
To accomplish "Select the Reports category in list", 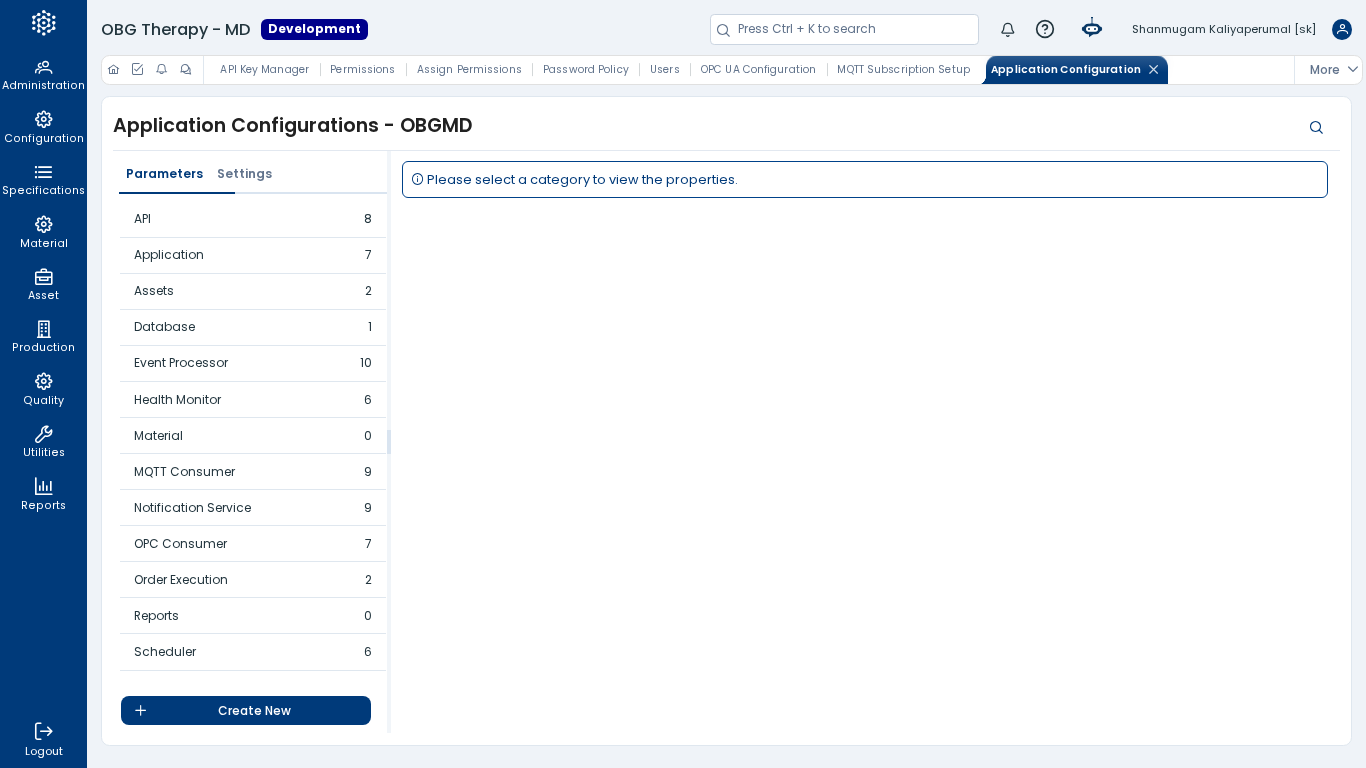I will coord(253,615).
